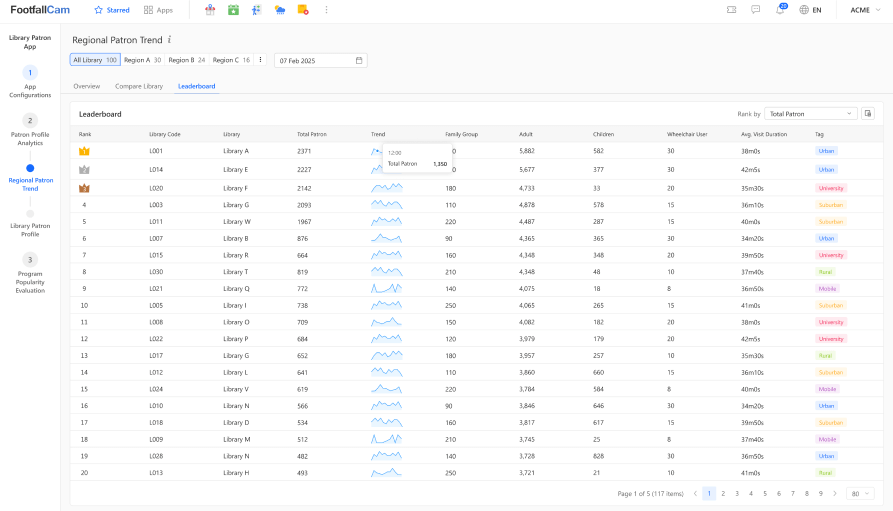
Task: Open the page size 80 dropdown
Action: tap(860, 493)
